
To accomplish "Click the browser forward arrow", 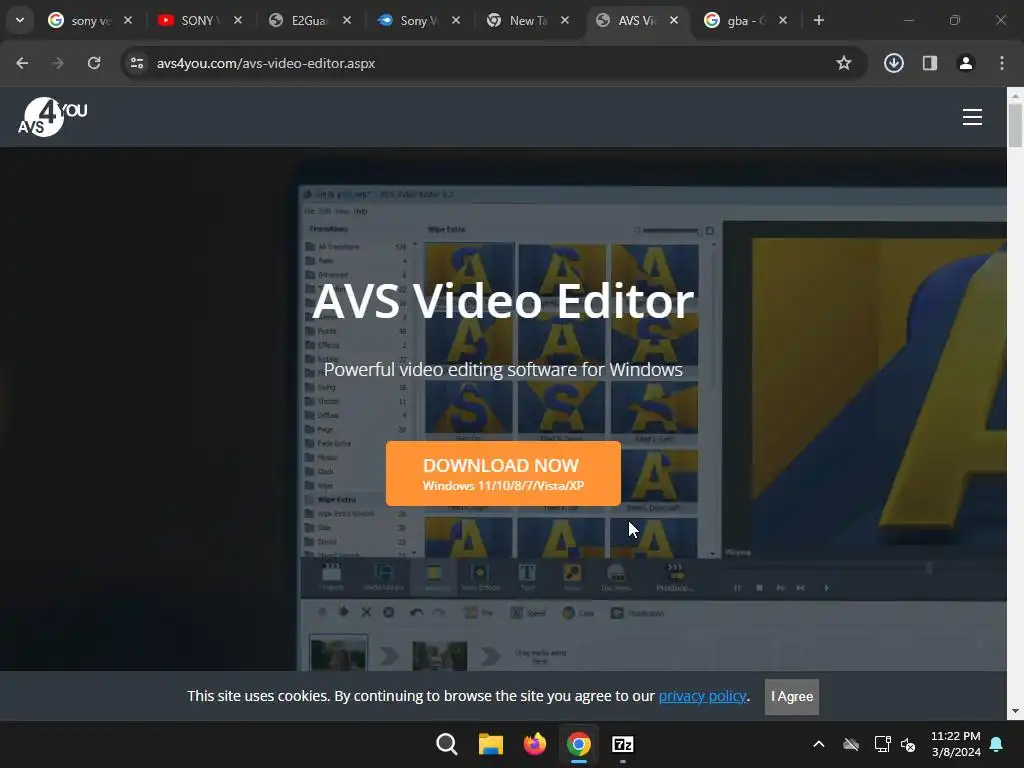I will tap(58, 63).
